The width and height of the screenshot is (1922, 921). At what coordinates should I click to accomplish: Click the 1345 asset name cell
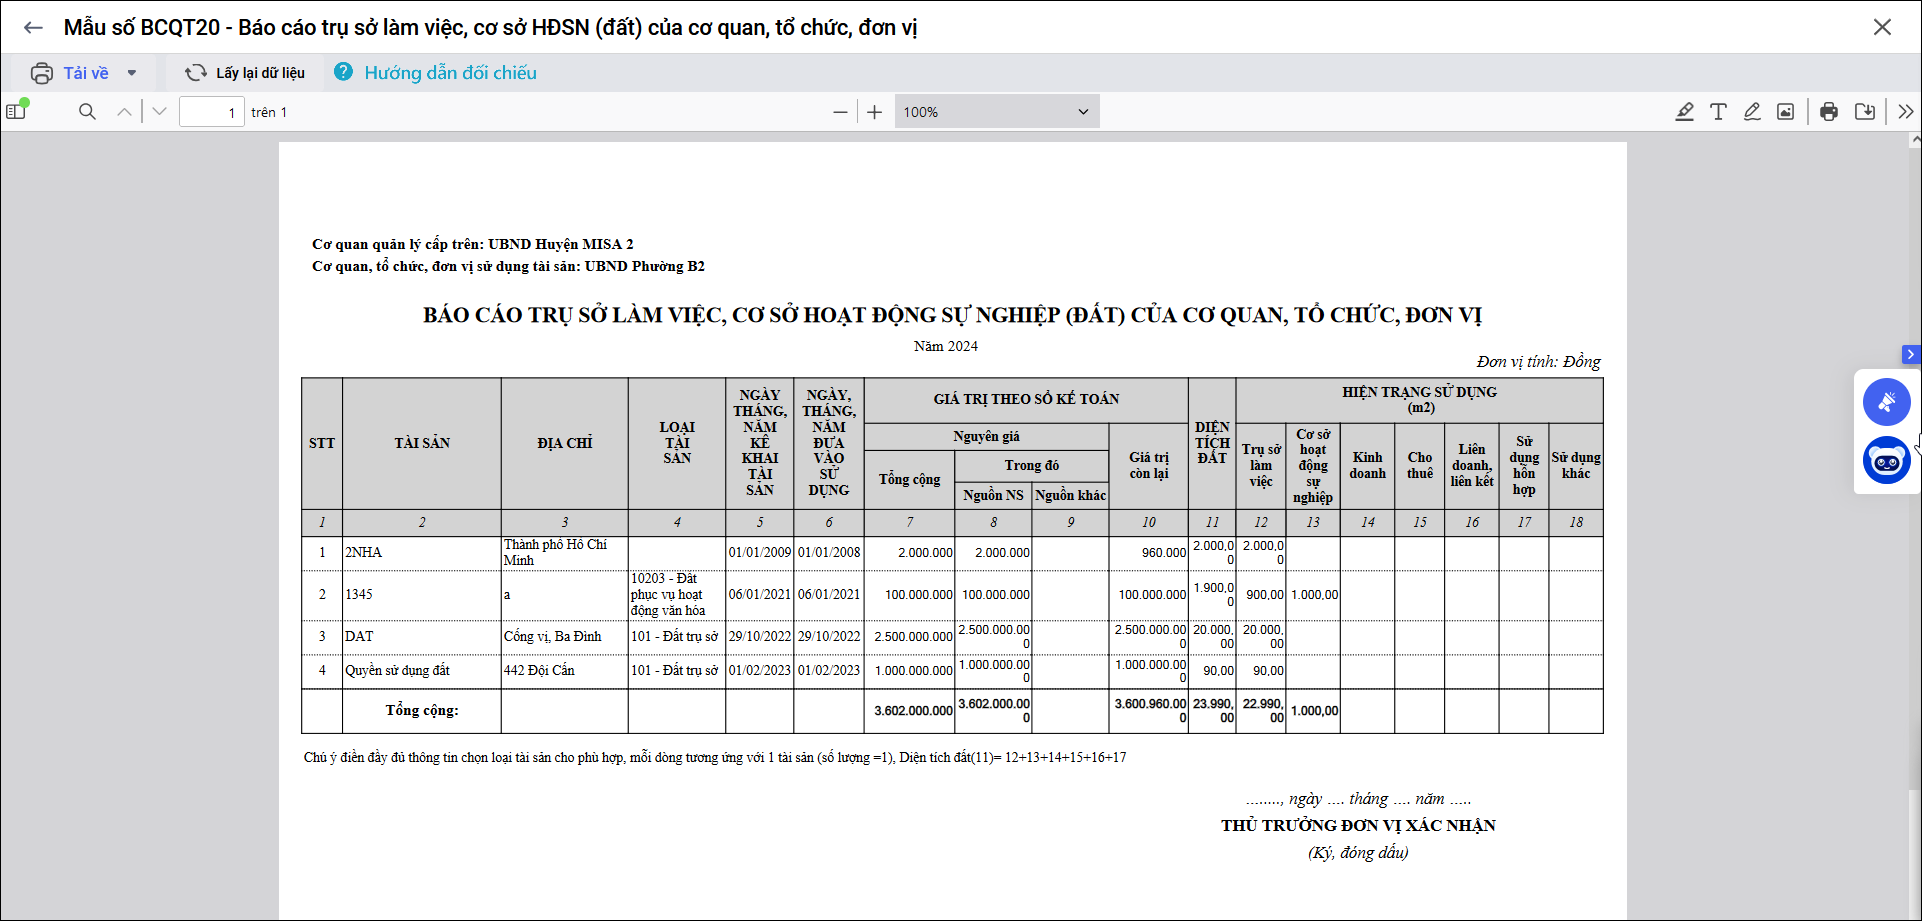(422, 594)
